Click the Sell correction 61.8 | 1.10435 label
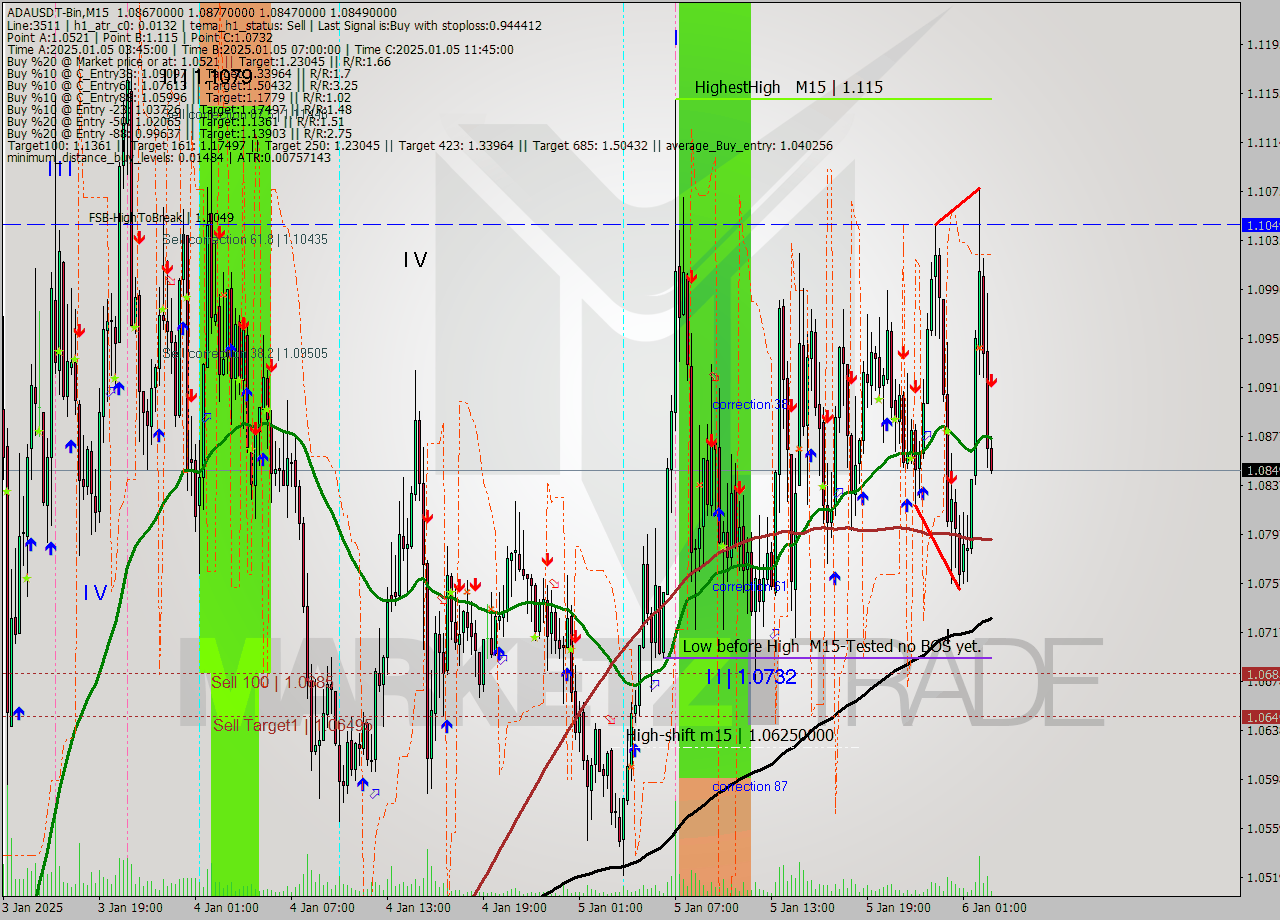1280x920 pixels. click(x=245, y=240)
